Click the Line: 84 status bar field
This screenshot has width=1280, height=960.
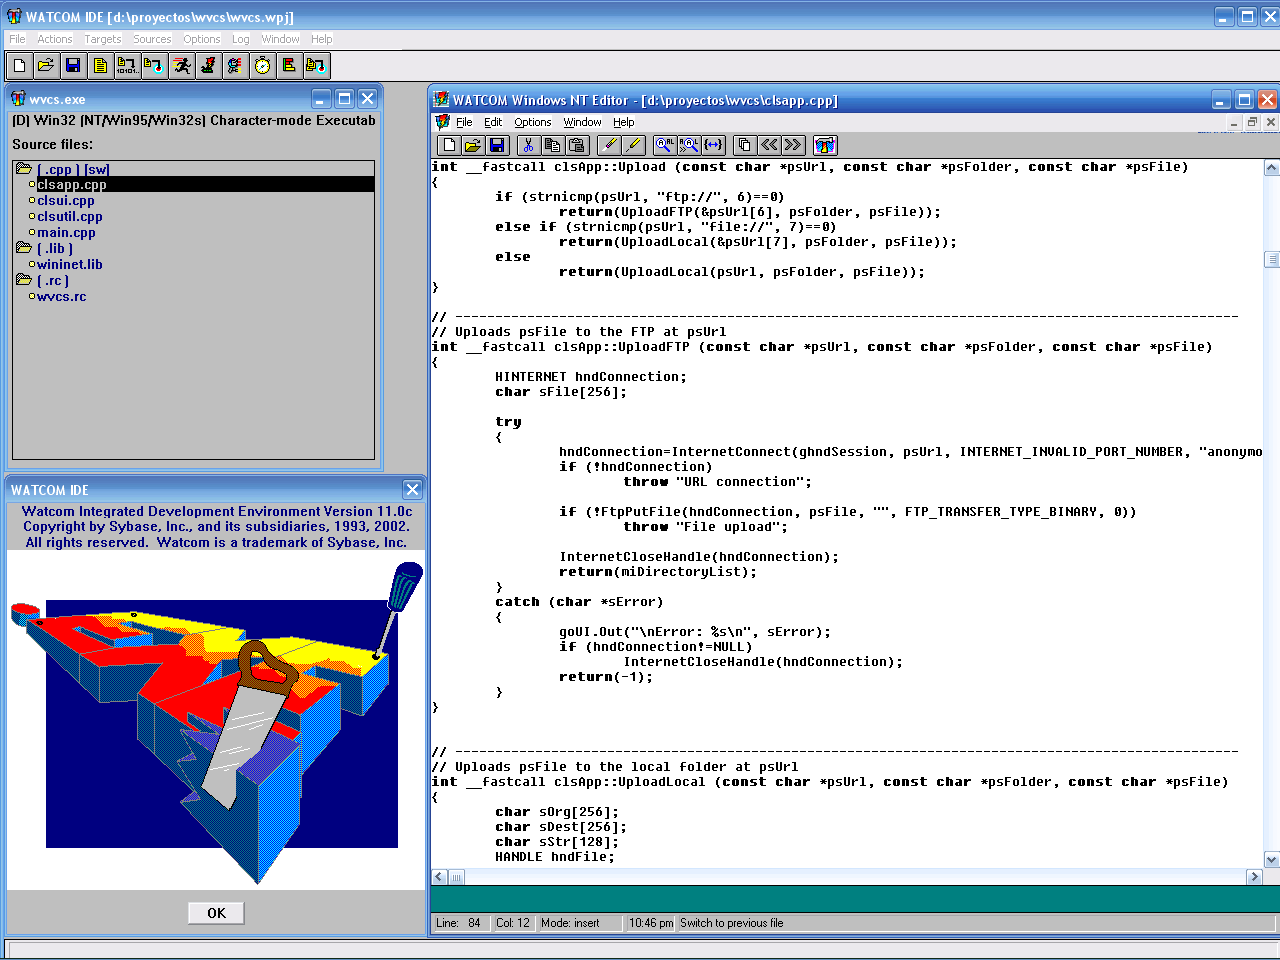coord(460,923)
